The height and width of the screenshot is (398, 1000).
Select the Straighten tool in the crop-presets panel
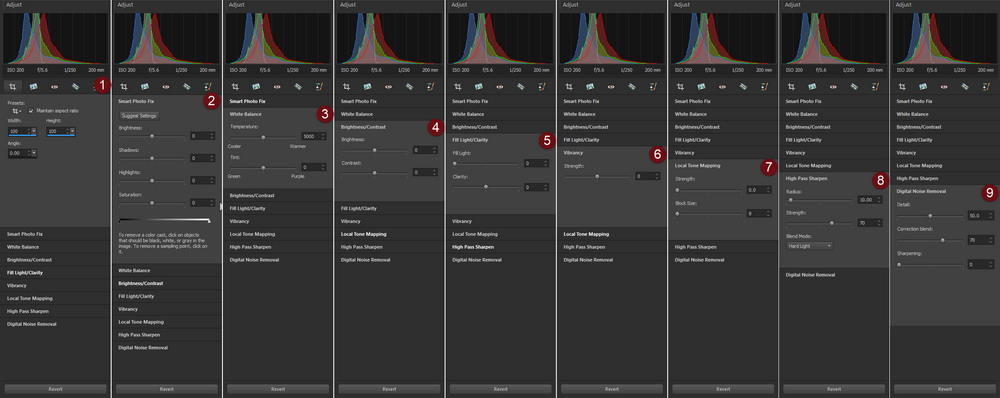(x=33, y=86)
